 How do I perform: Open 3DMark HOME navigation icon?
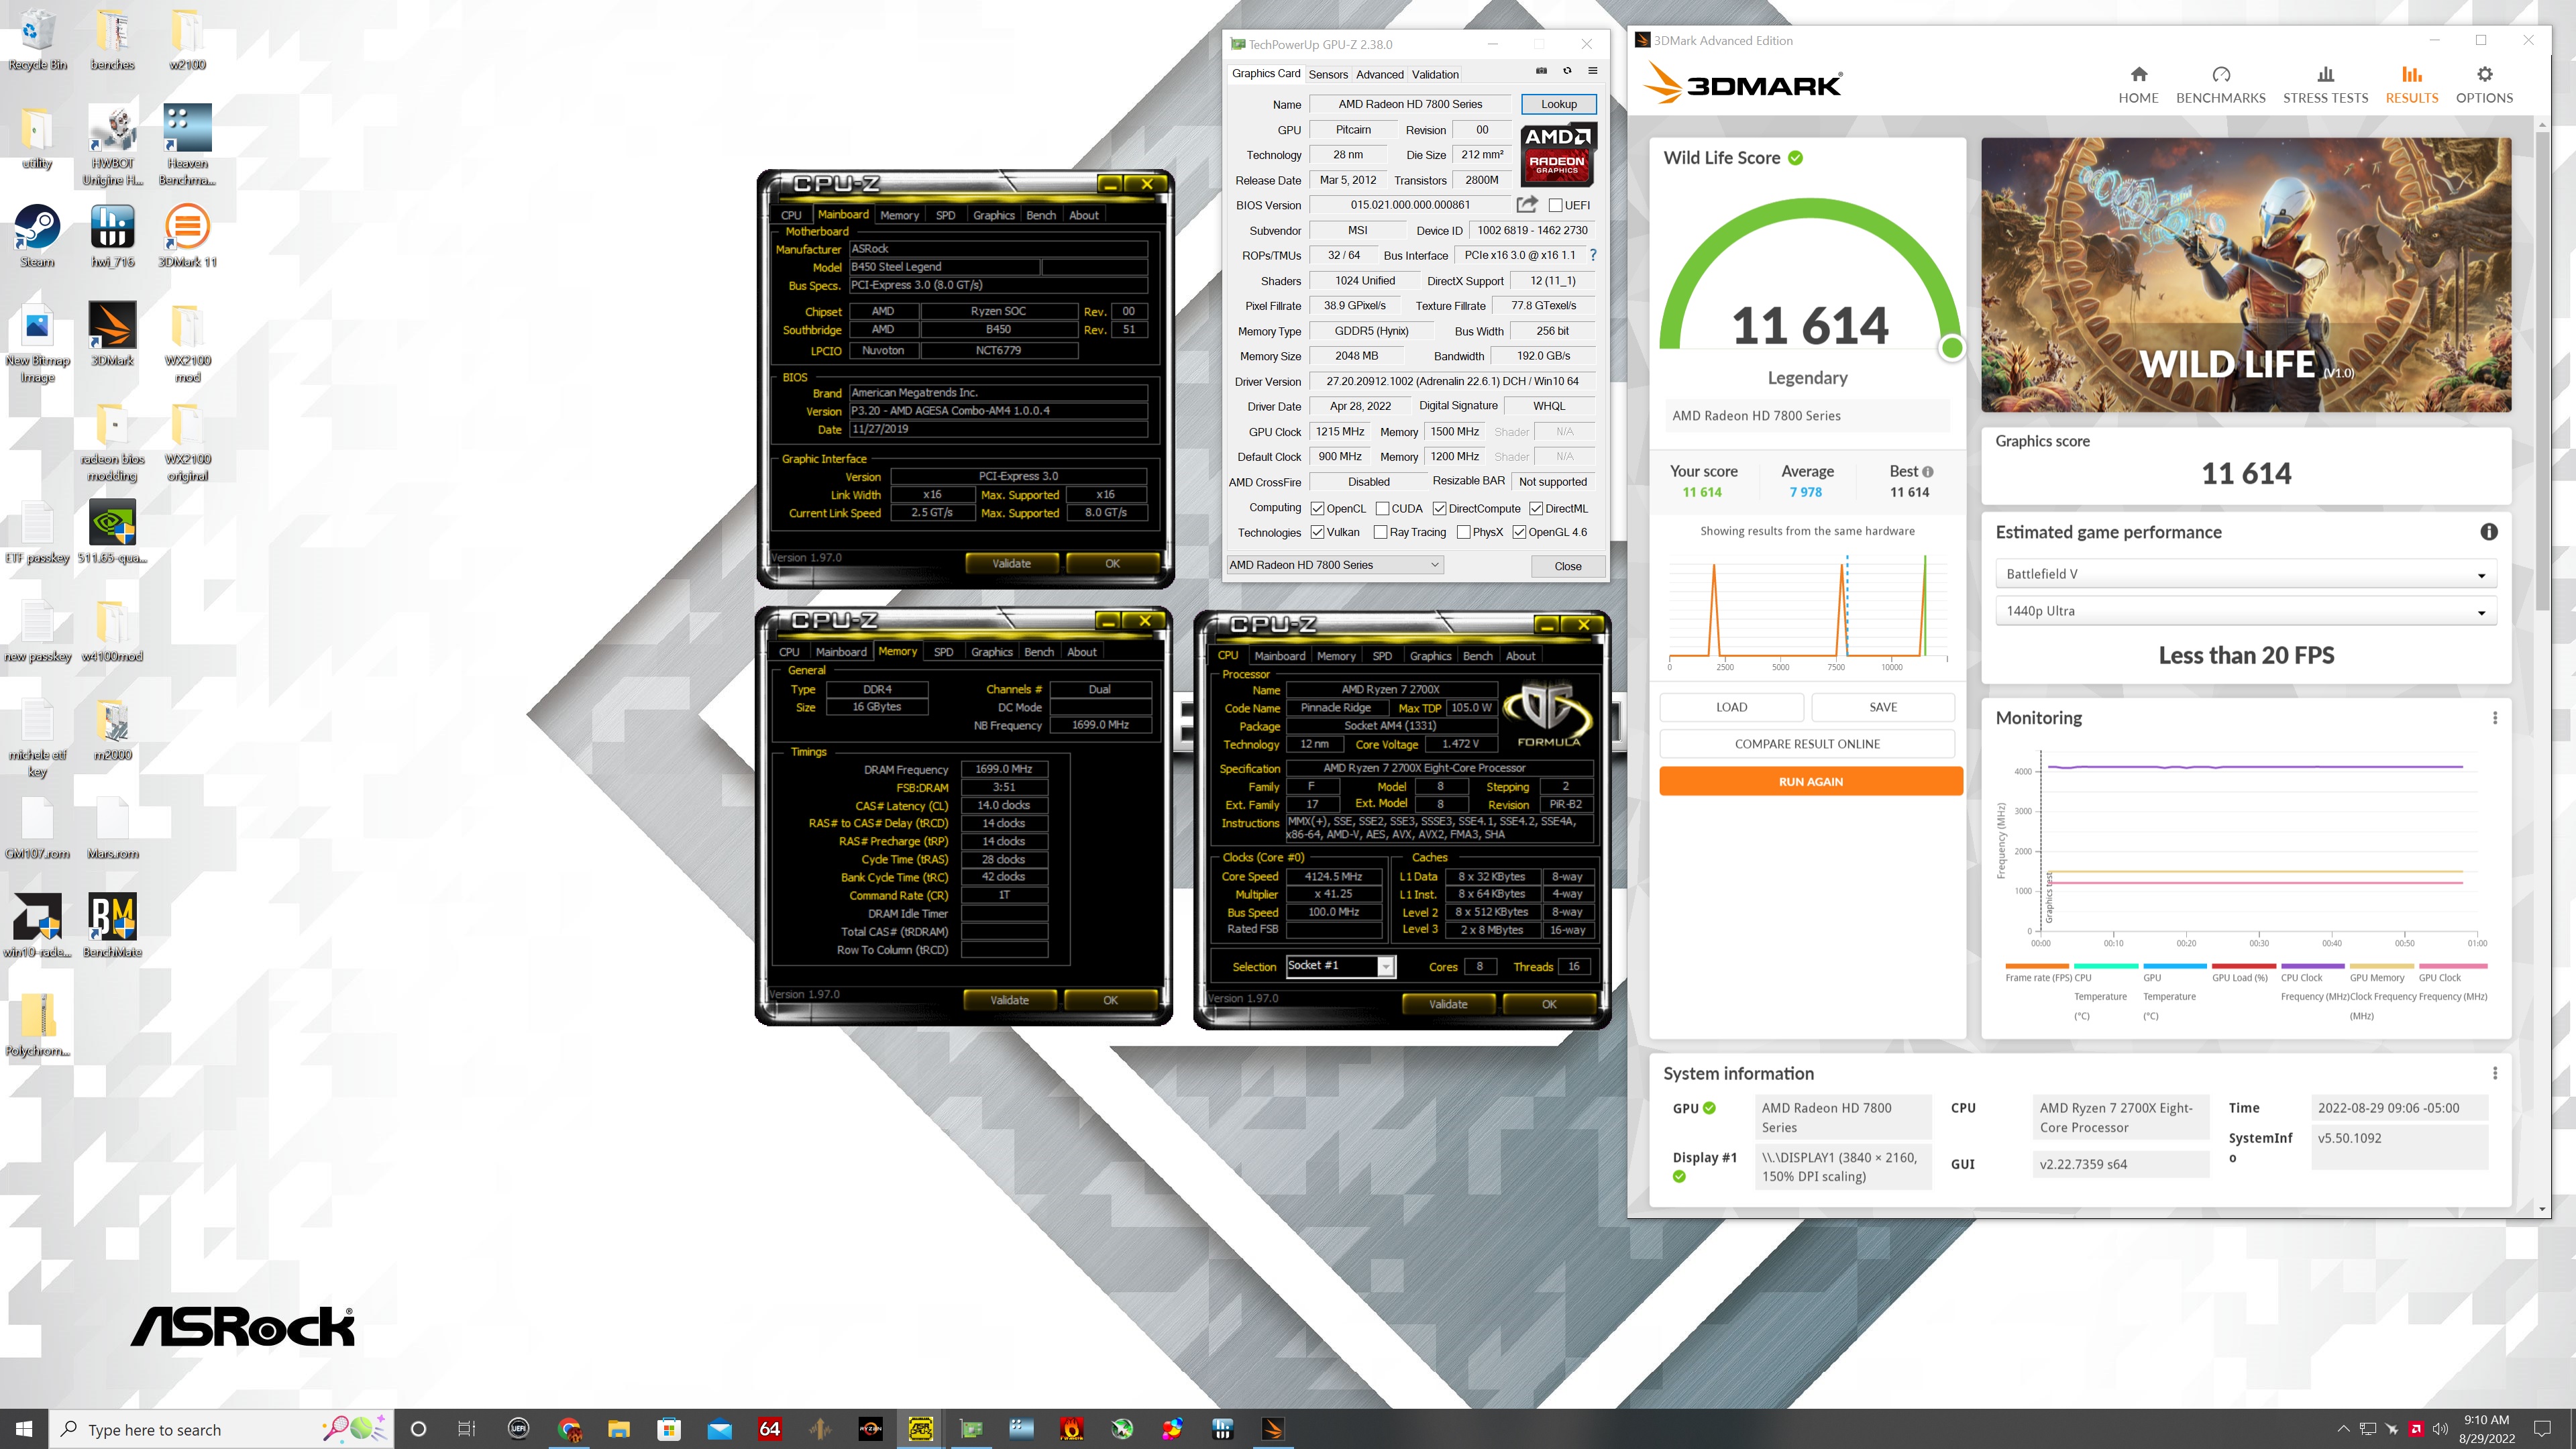(2138, 75)
